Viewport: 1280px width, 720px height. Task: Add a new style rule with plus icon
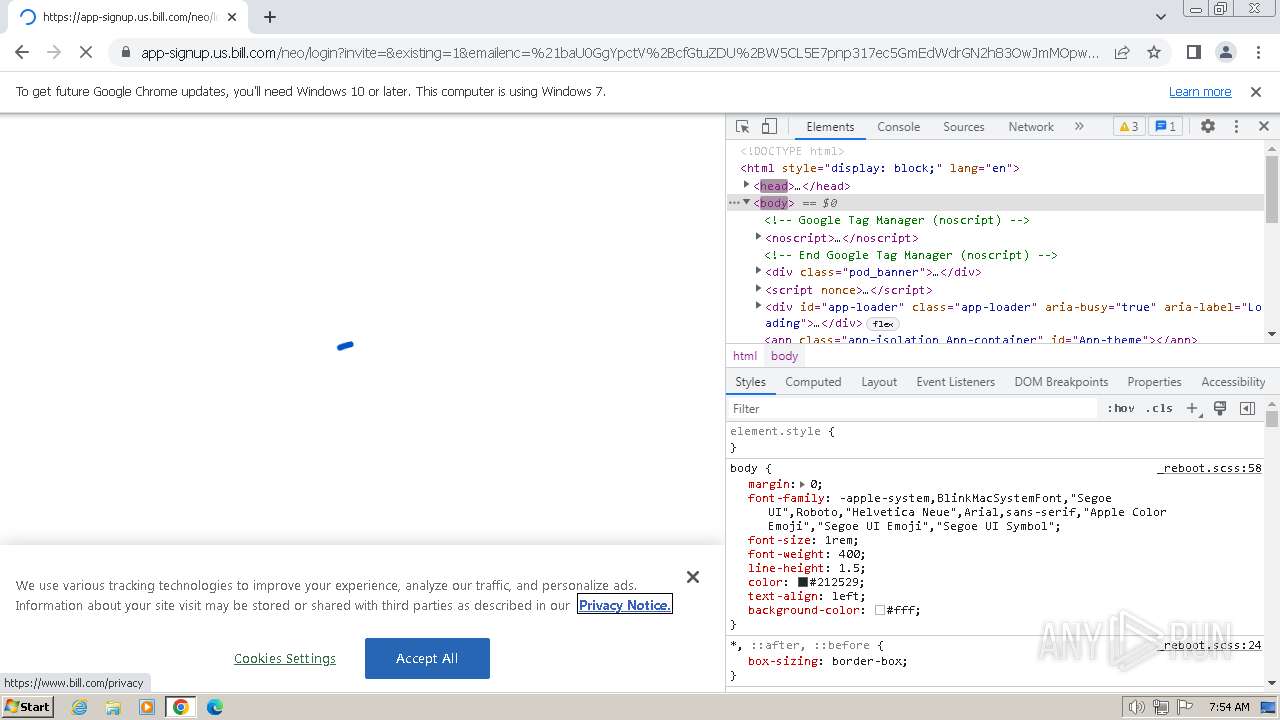(1192, 408)
